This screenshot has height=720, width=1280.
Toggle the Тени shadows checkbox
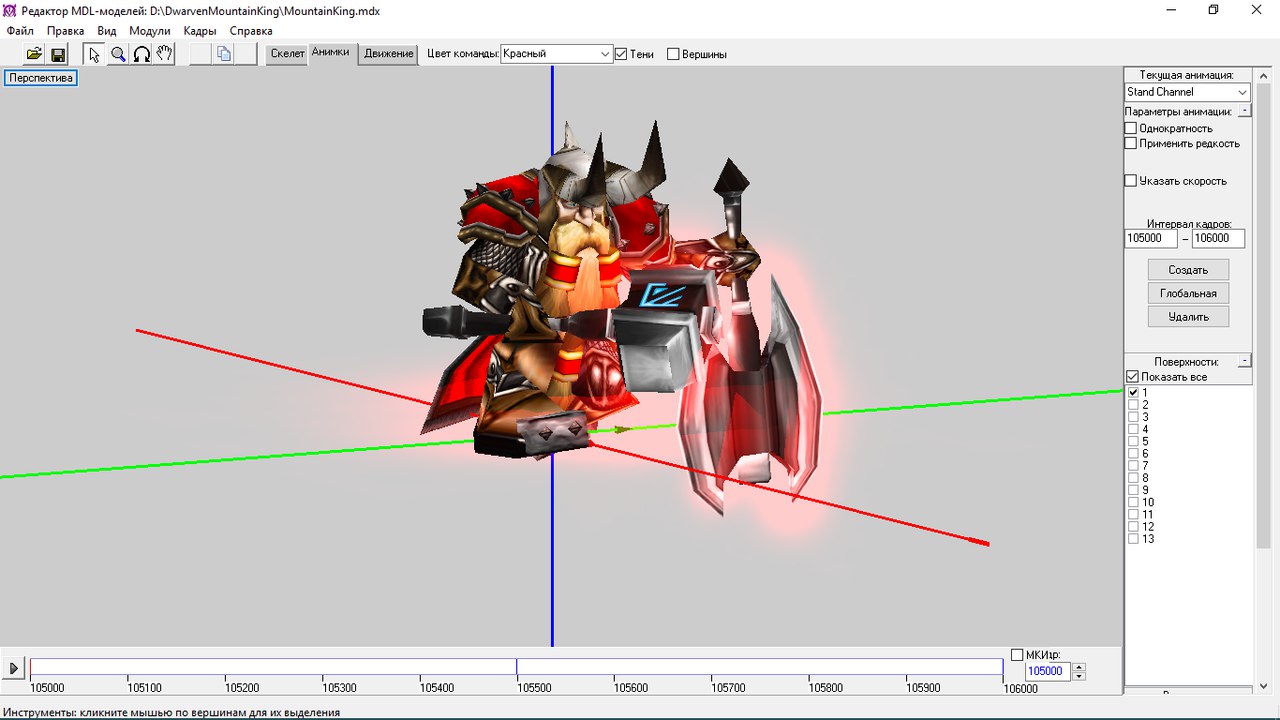point(621,54)
